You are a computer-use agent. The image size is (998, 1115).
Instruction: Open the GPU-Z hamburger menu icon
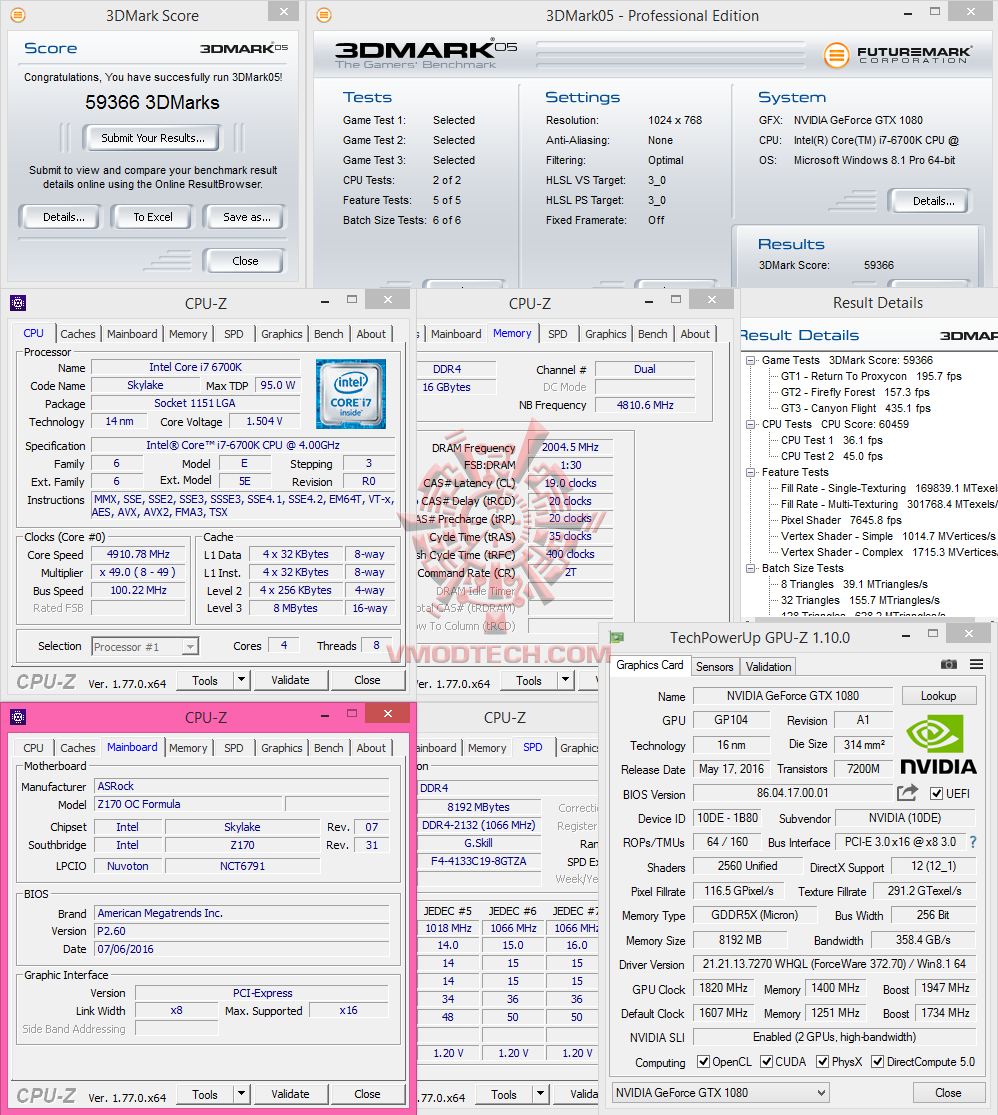pyautogui.click(x=977, y=664)
